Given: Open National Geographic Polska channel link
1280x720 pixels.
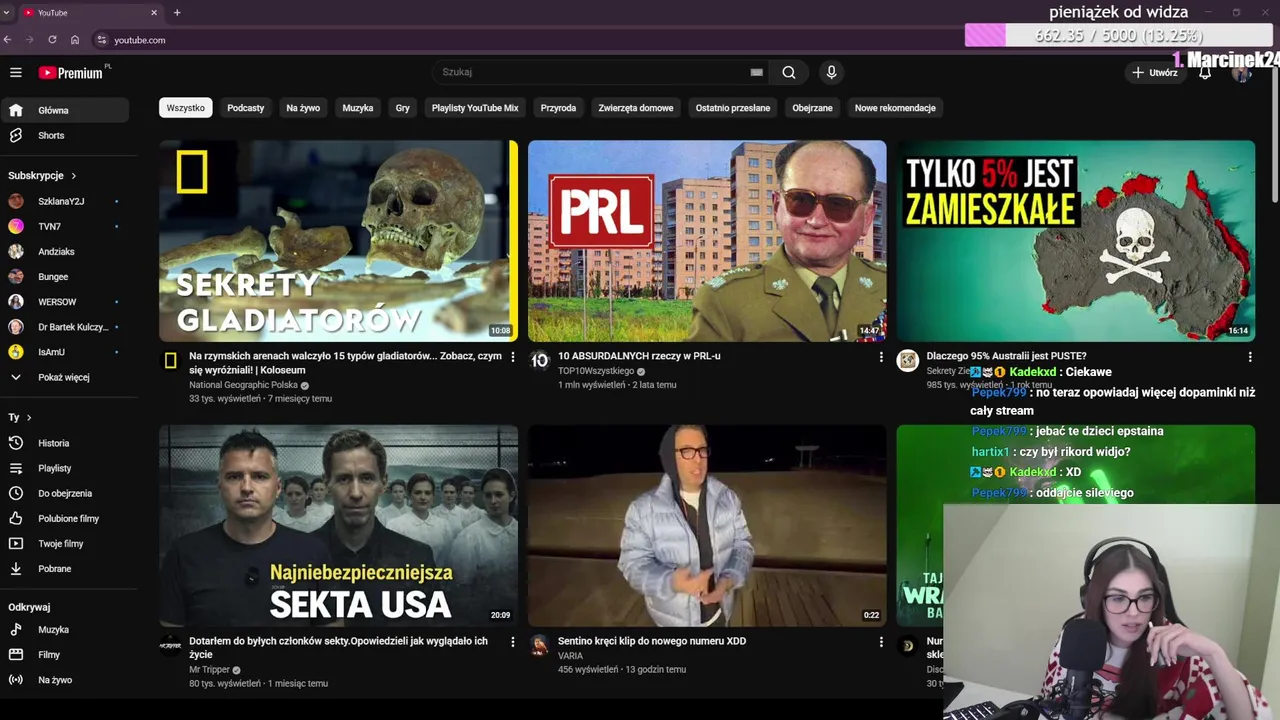Looking at the screenshot, I should pos(243,385).
